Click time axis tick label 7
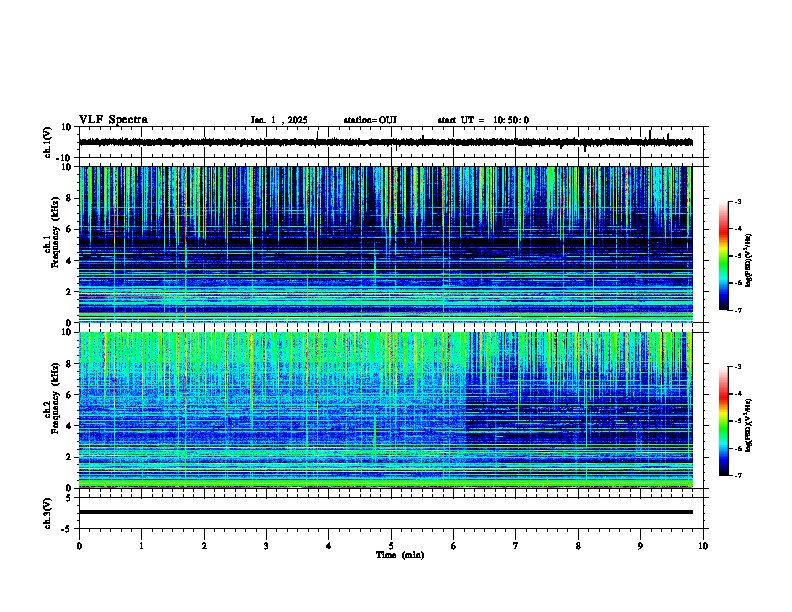This screenshot has height=612, width=792. click(x=516, y=546)
